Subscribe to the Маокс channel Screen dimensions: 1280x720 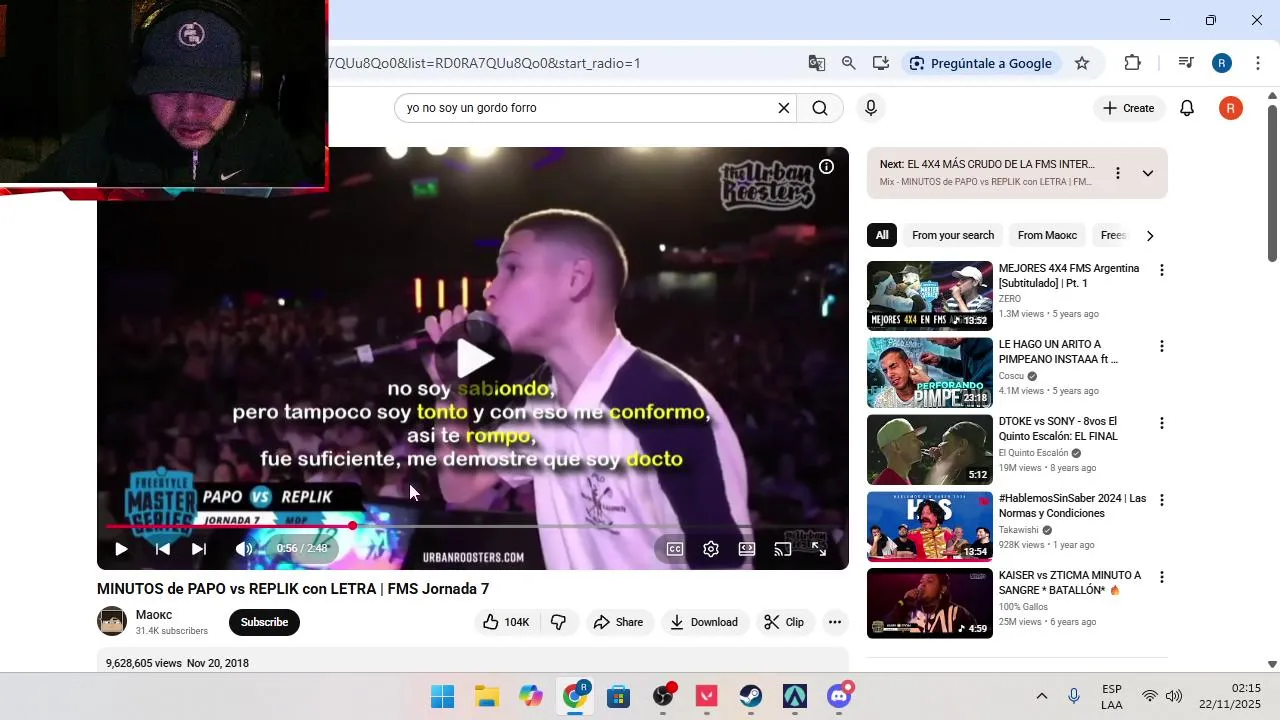pyautogui.click(x=264, y=622)
